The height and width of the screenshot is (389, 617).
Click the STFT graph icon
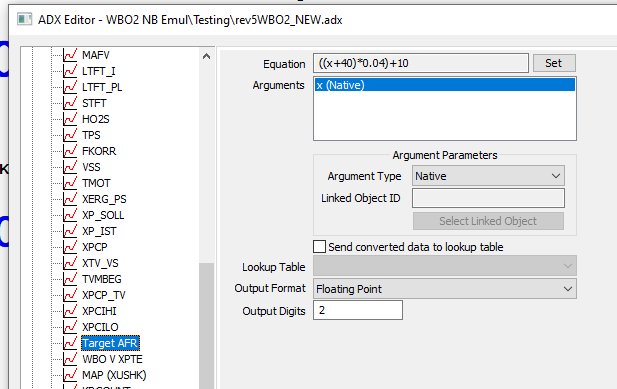[70, 103]
